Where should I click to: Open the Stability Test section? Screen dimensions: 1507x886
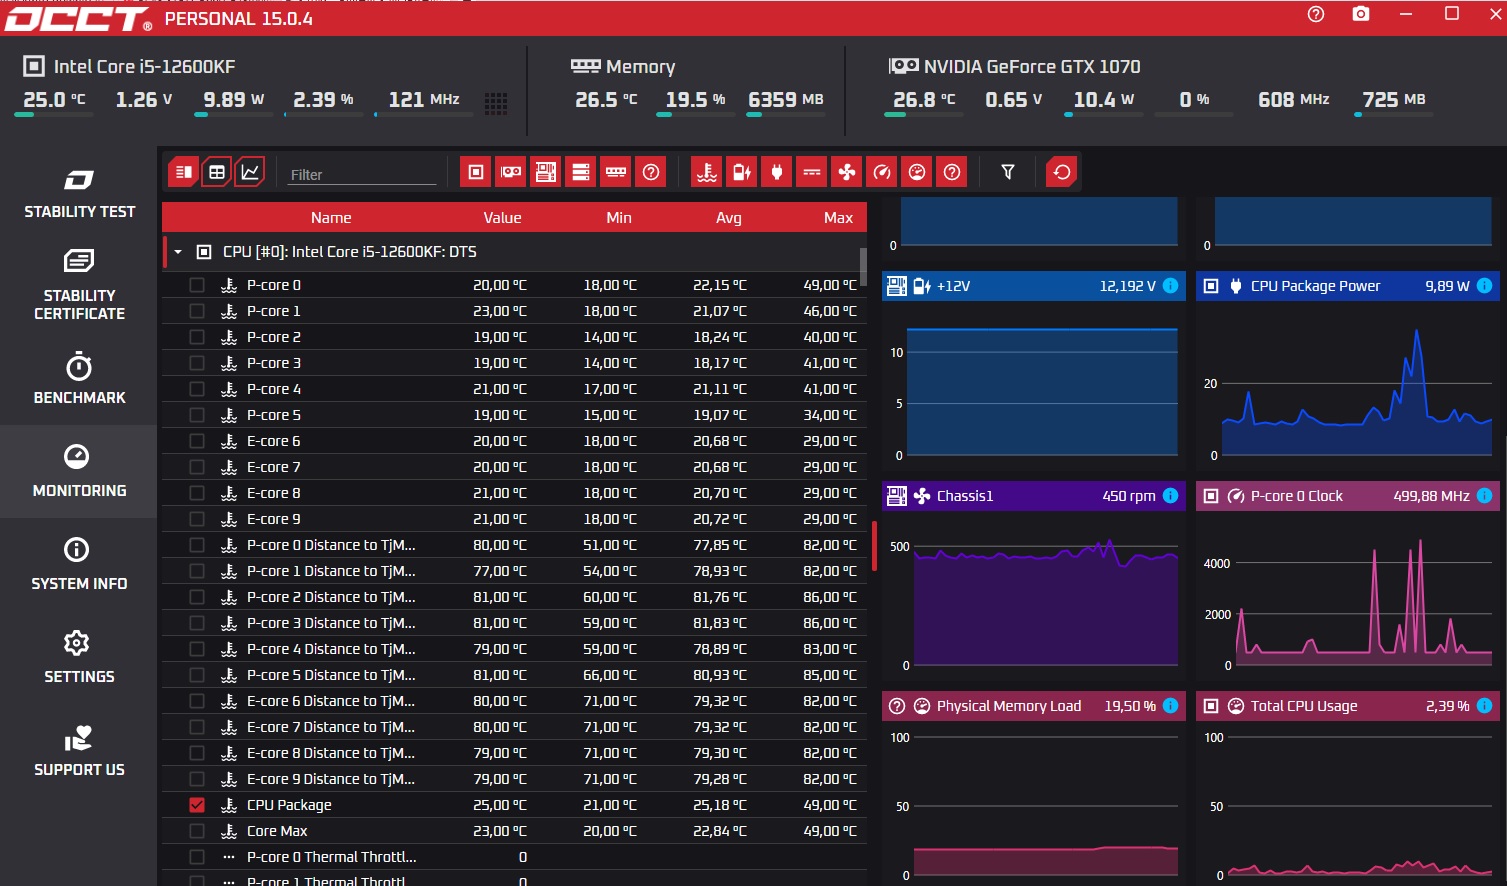(79, 193)
